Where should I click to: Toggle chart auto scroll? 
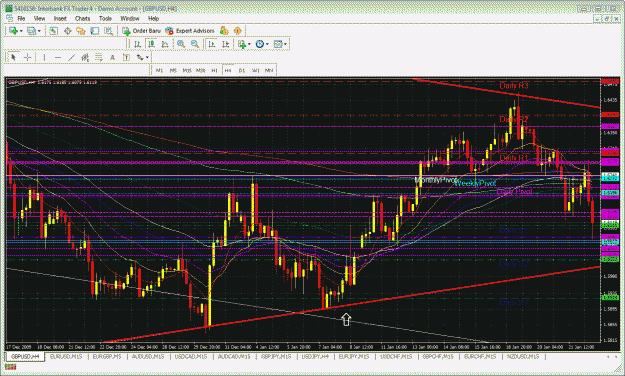[212, 44]
